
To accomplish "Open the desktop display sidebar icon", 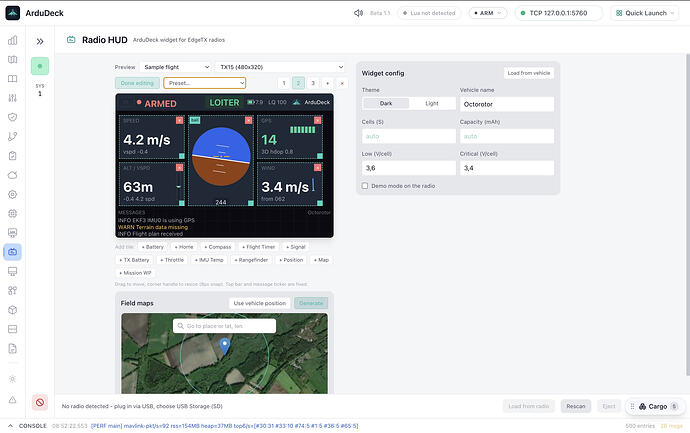I will (13, 271).
